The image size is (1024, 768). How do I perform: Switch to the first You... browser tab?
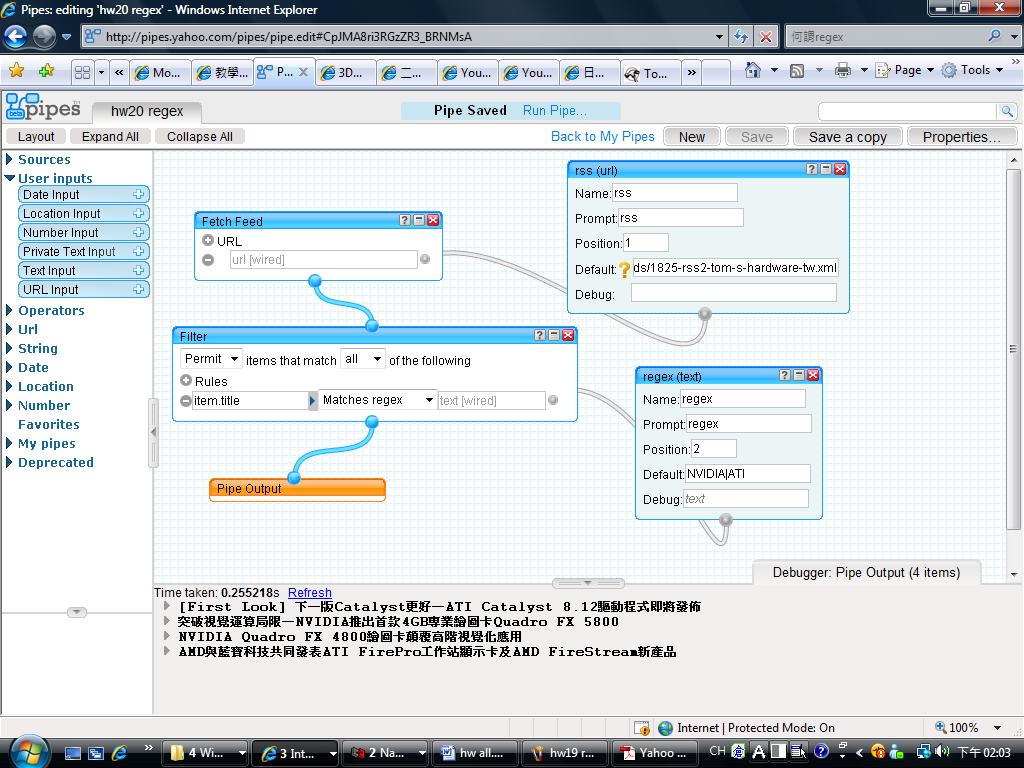tap(468, 73)
